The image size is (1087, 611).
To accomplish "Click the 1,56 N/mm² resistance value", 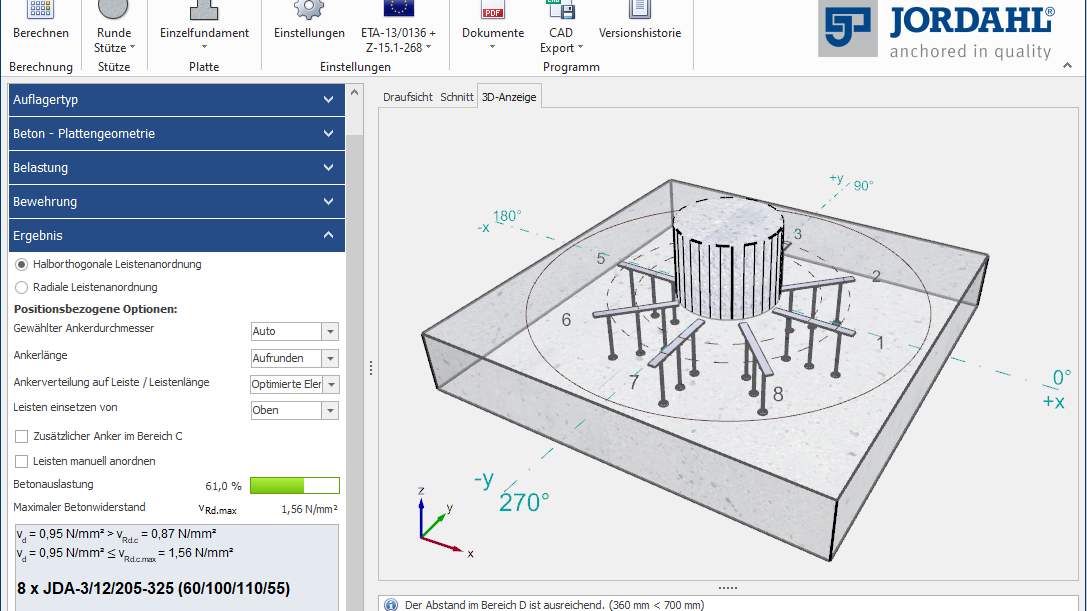I will click(x=309, y=510).
